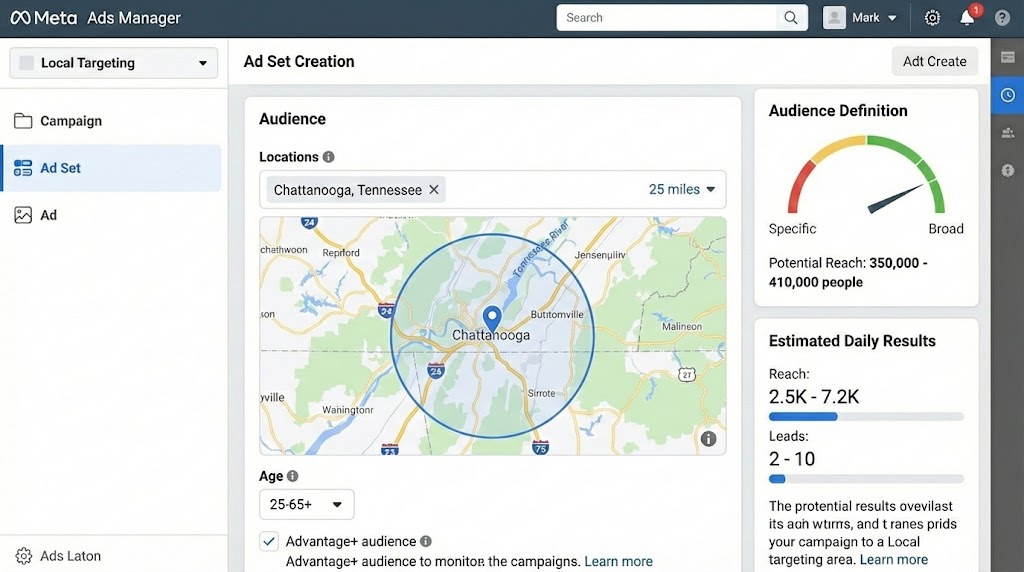Click the Reach progress bar
Screen dimensions: 1024x572
pyautogui.click(x=866, y=417)
